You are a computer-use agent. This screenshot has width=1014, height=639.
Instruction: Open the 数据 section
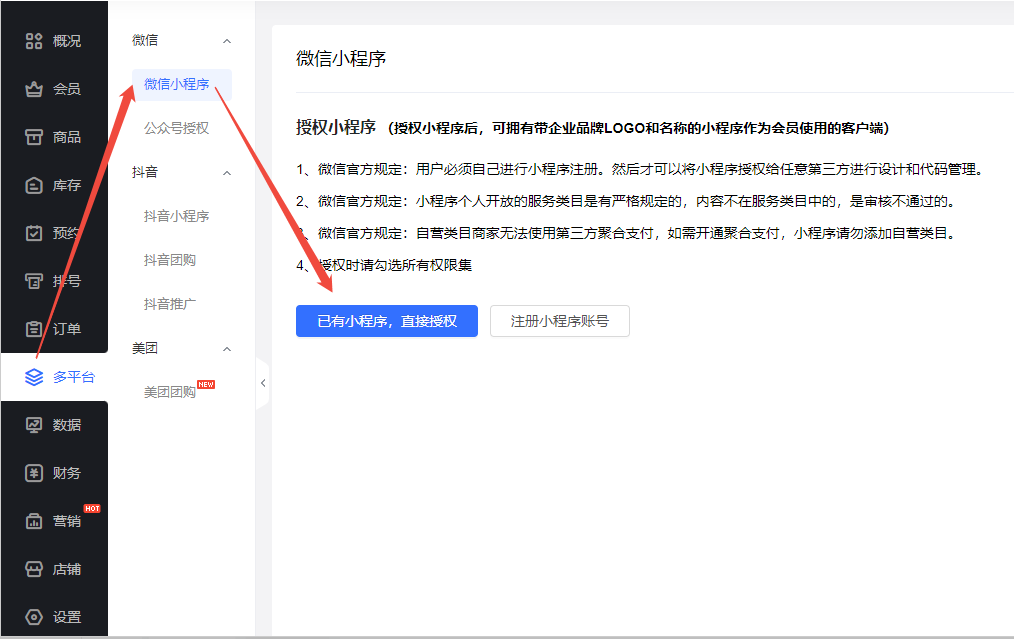67,425
